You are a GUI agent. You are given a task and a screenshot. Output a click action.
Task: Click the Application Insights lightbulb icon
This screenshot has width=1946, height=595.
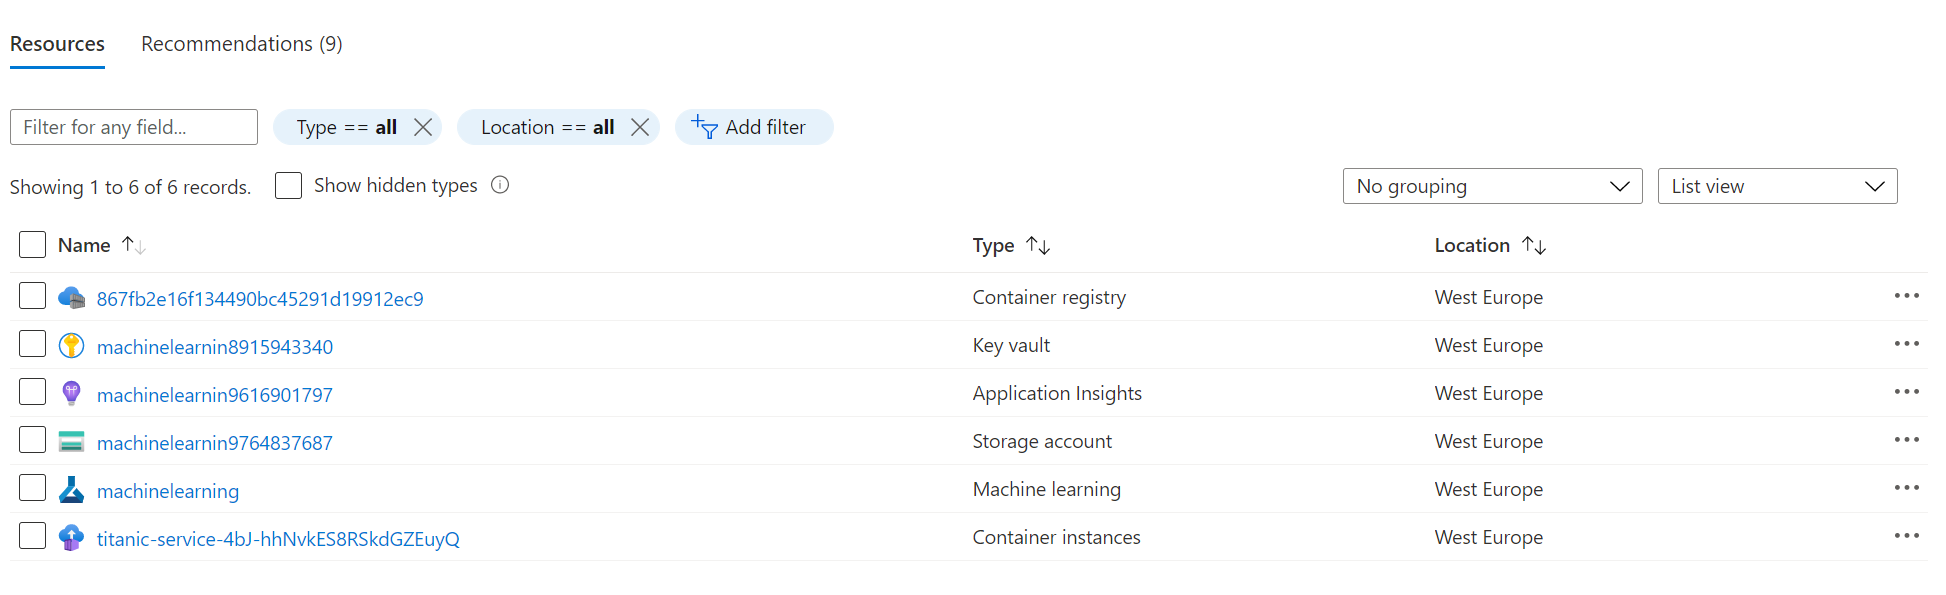(71, 393)
